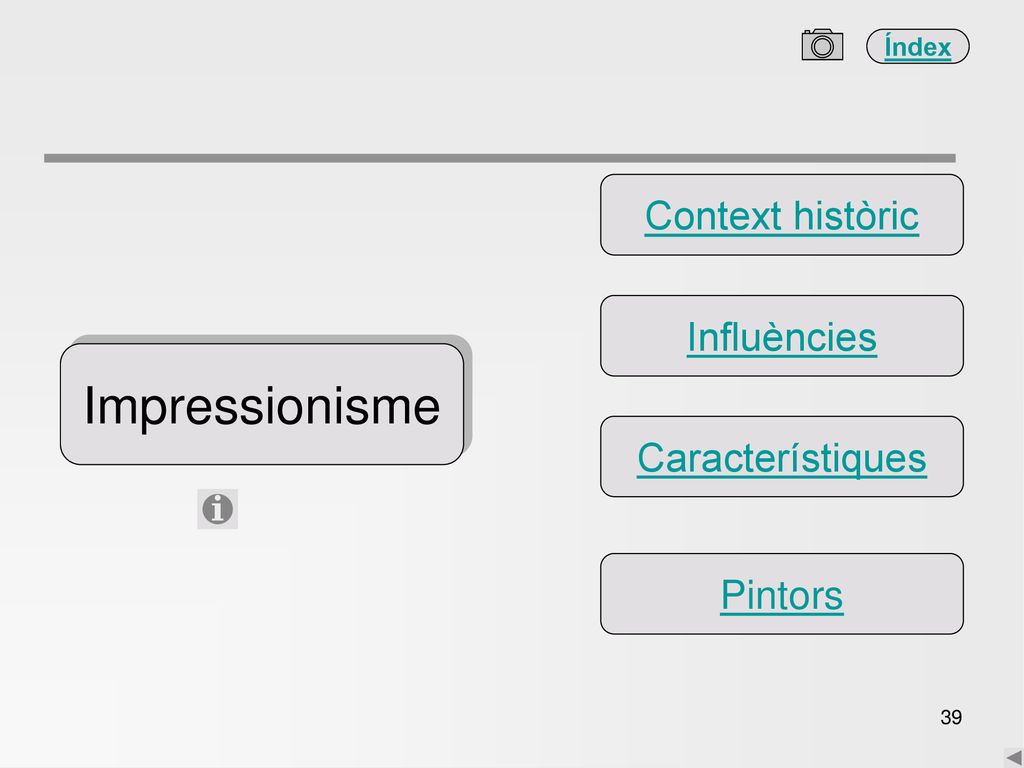The height and width of the screenshot is (768, 1024).
Task: Select the Impressionisme title box
Action: pyautogui.click(x=262, y=404)
